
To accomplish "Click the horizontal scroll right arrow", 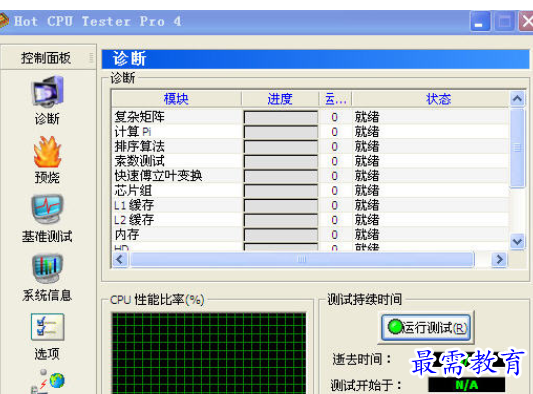I will coord(499,260).
